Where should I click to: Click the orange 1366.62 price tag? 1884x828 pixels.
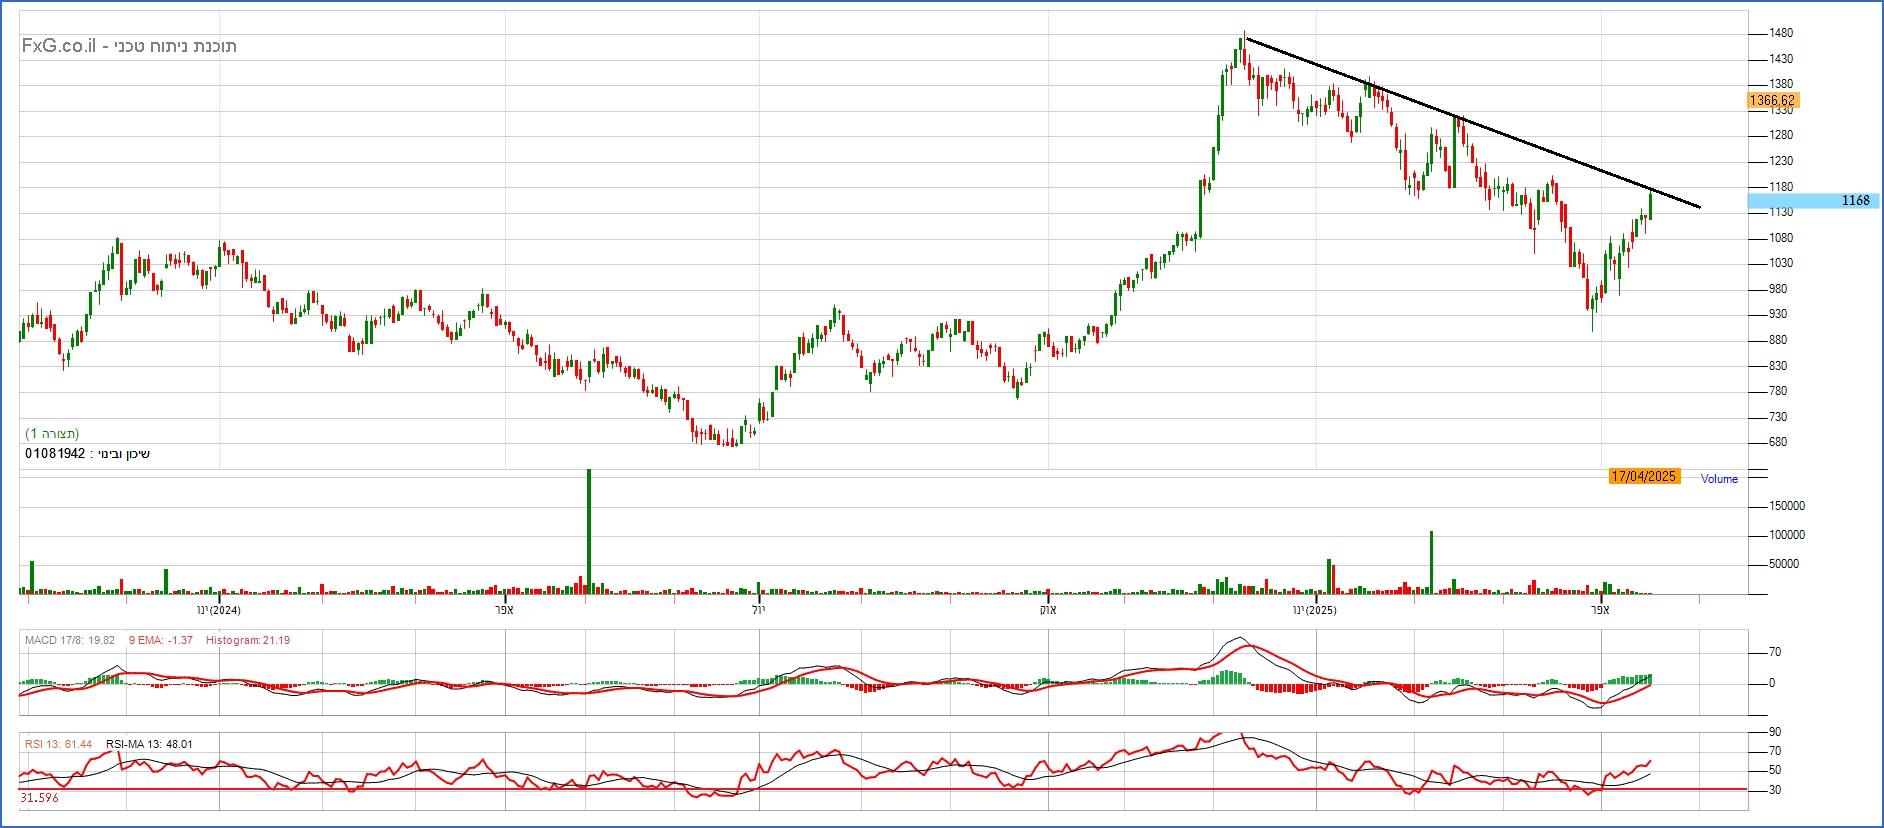[x=1773, y=100]
